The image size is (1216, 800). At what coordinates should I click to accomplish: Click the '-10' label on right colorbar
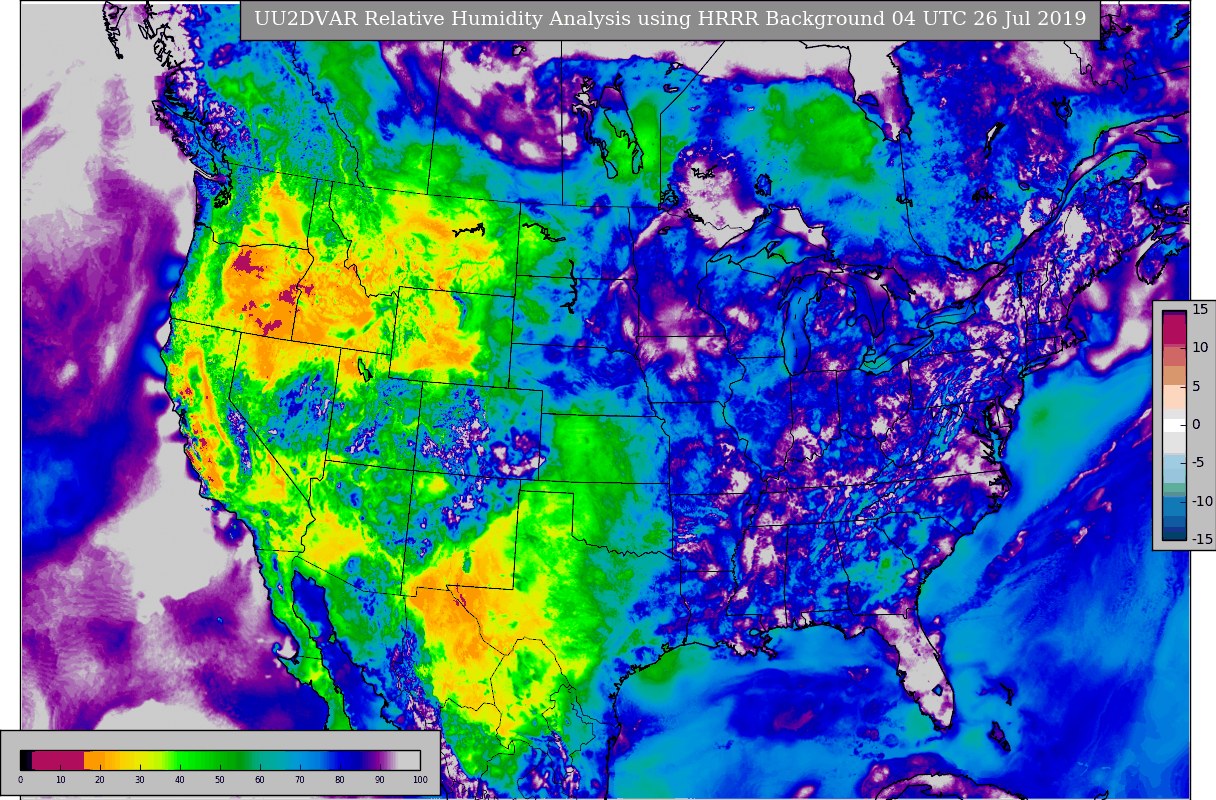(x=1202, y=501)
